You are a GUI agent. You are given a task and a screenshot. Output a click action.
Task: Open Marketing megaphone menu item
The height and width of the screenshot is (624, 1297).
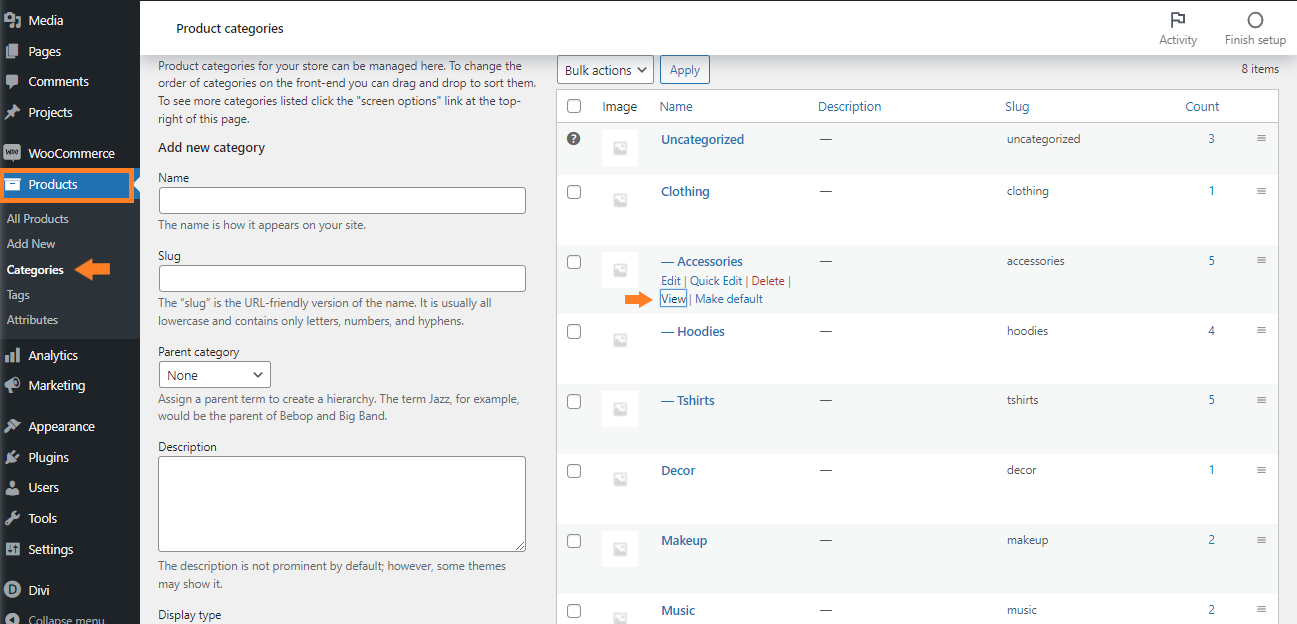point(13,385)
